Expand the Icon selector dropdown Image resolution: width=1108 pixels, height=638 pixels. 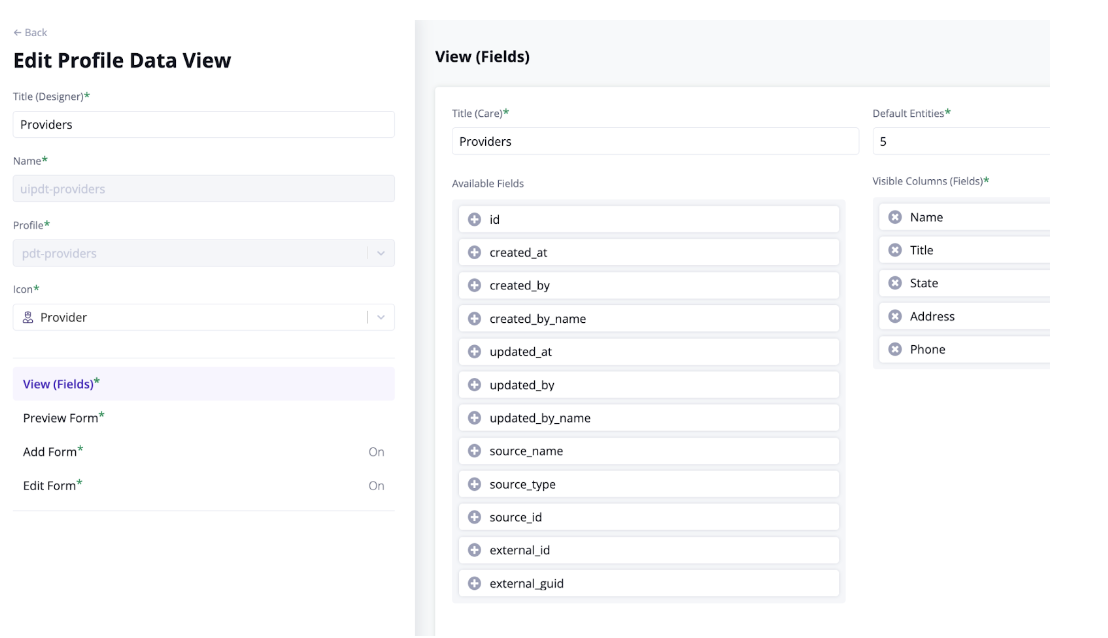tap(381, 316)
